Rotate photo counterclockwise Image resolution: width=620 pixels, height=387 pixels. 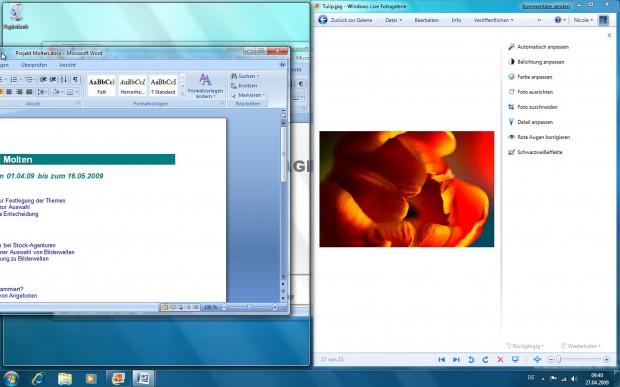[471, 359]
